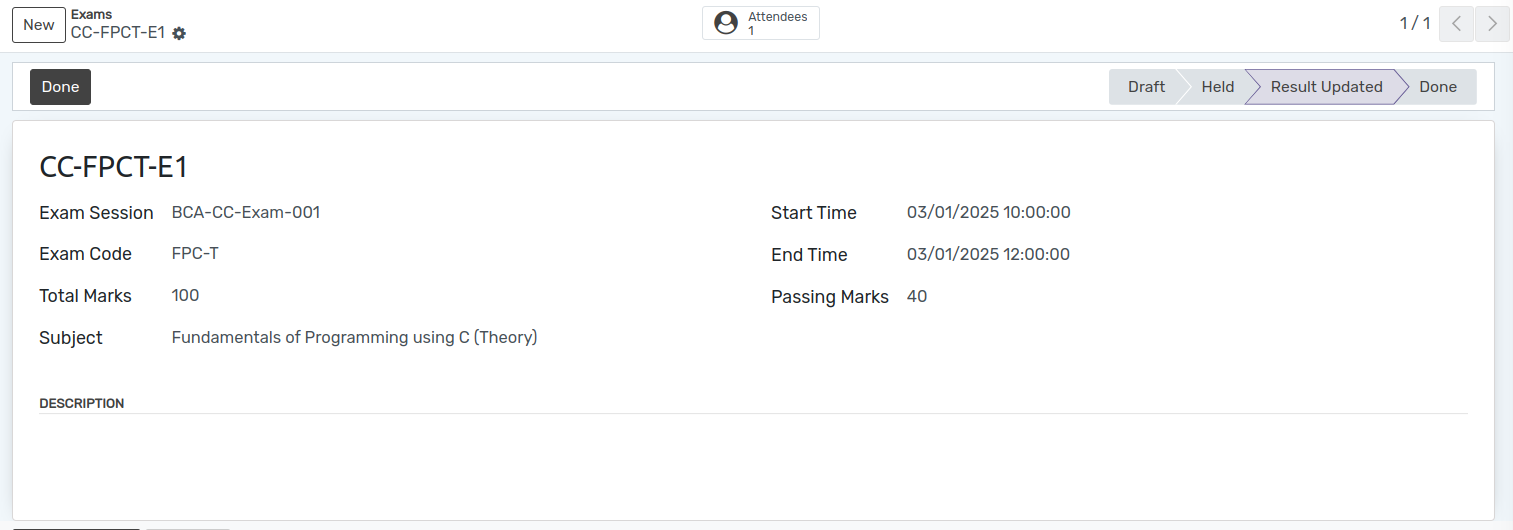Go to next record arrow
Screen dimensions: 1513x530
1492,24
